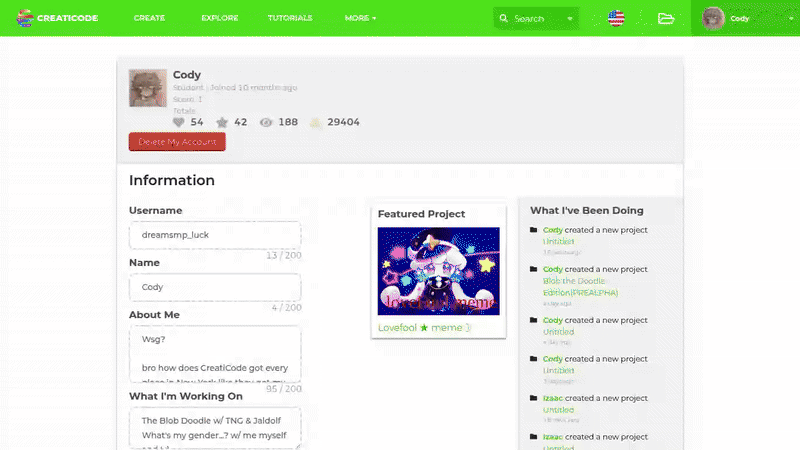Open the MORE dropdown menu
This screenshot has height=450, width=800.
pos(360,18)
